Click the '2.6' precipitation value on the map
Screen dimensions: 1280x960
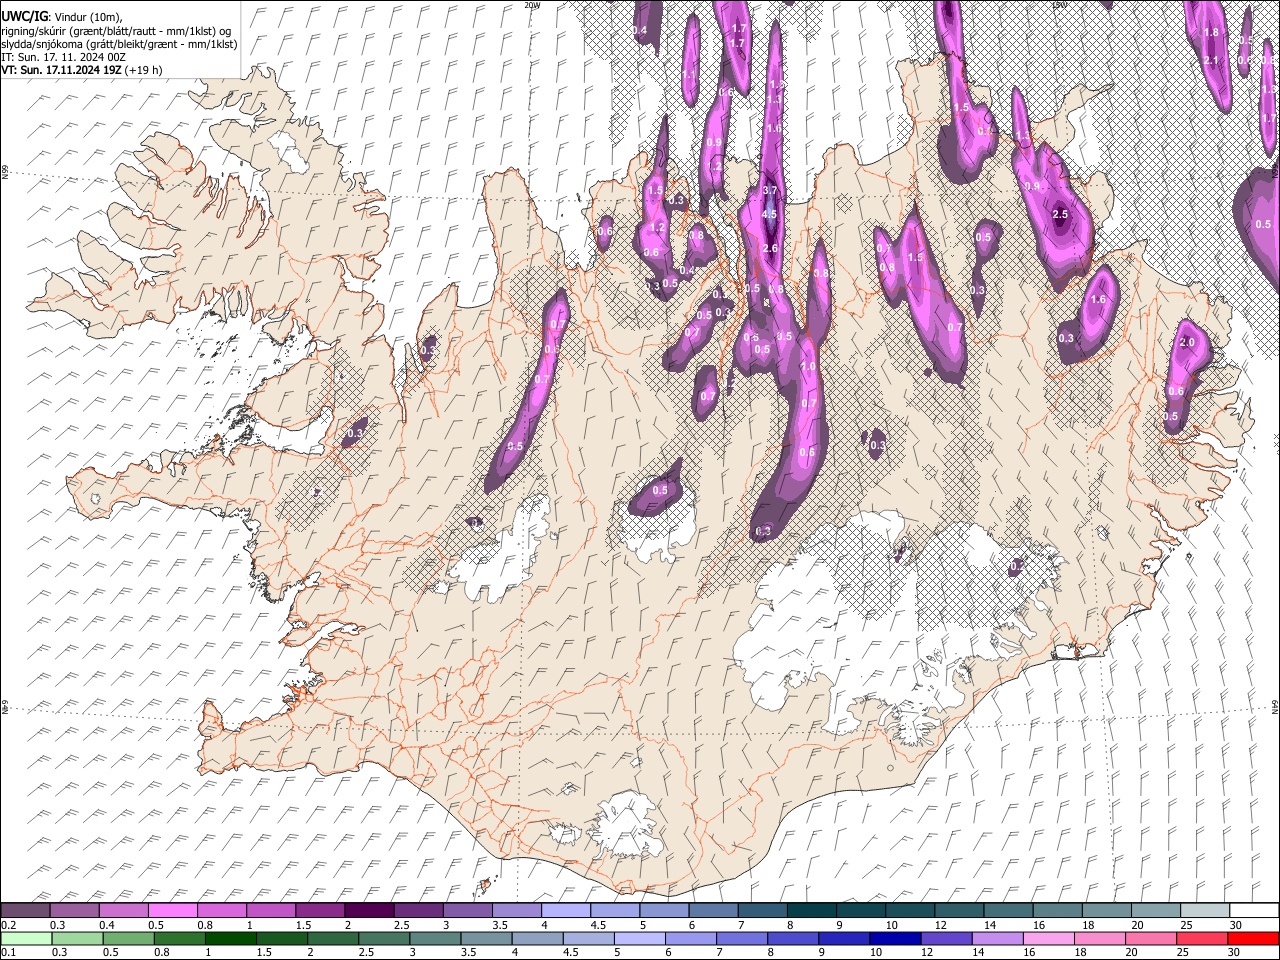point(770,249)
